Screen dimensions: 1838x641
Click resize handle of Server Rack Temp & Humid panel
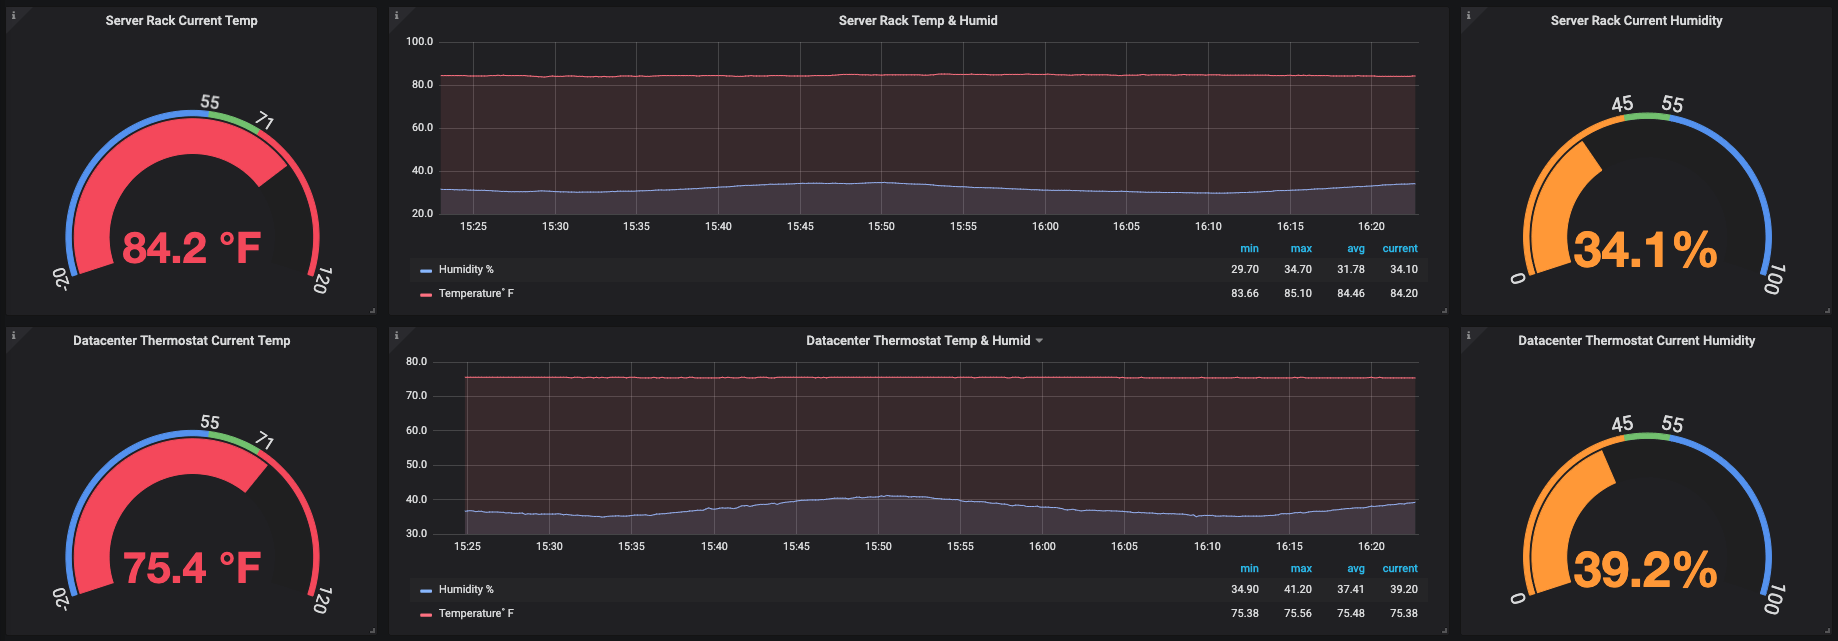pyautogui.click(x=1444, y=311)
